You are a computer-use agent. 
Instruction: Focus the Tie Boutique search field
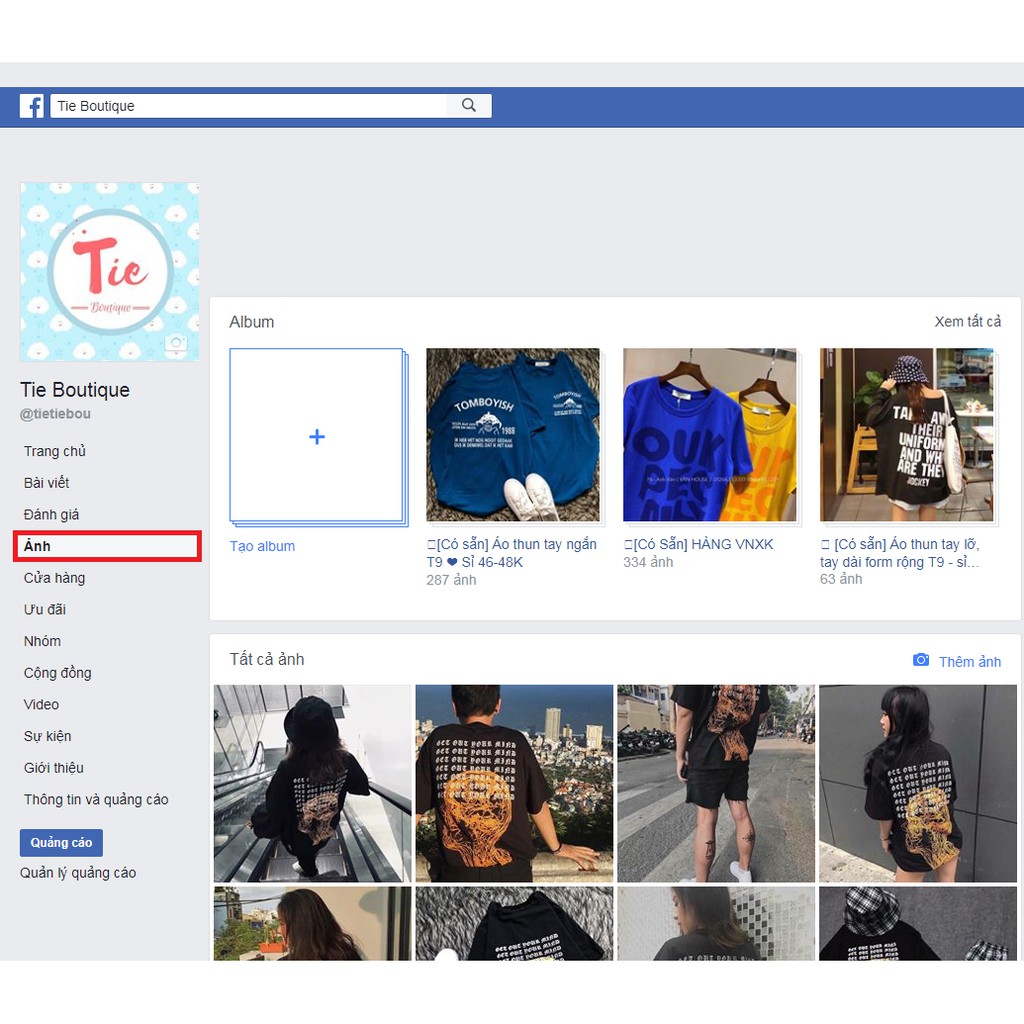[248, 106]
